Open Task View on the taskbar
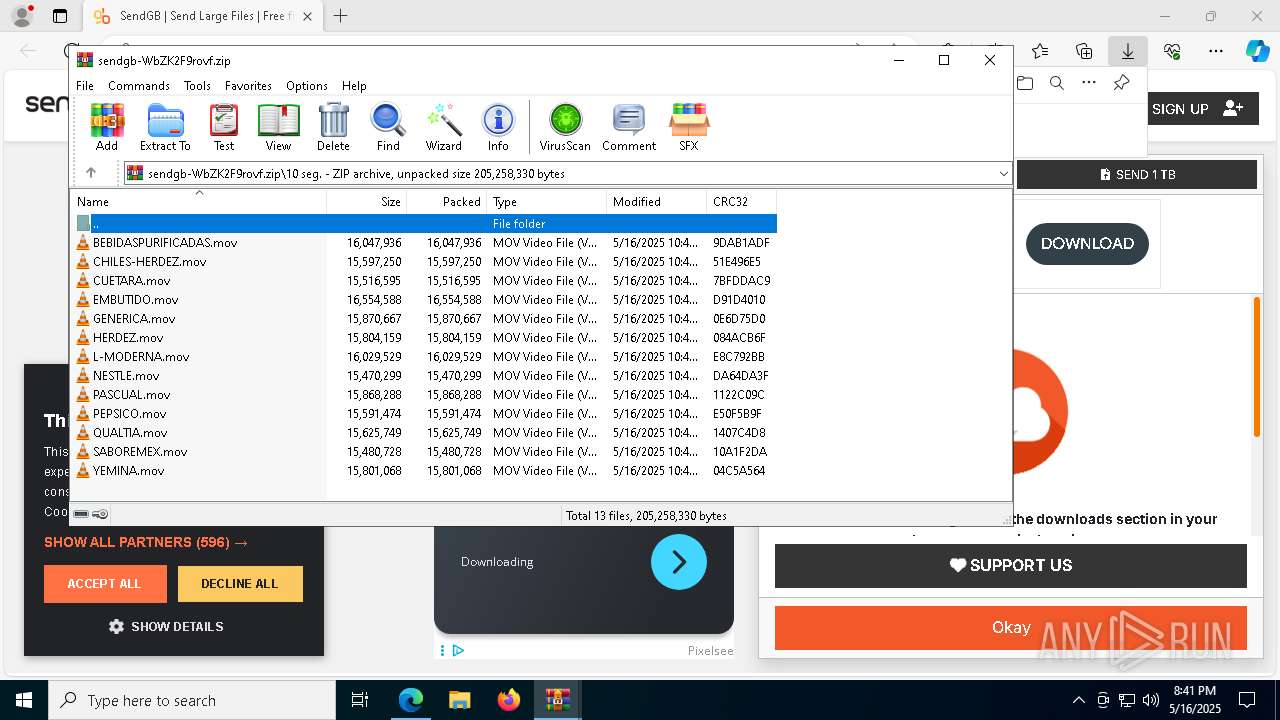Viewport: 1280px width, 720px height. pos(360,700)
